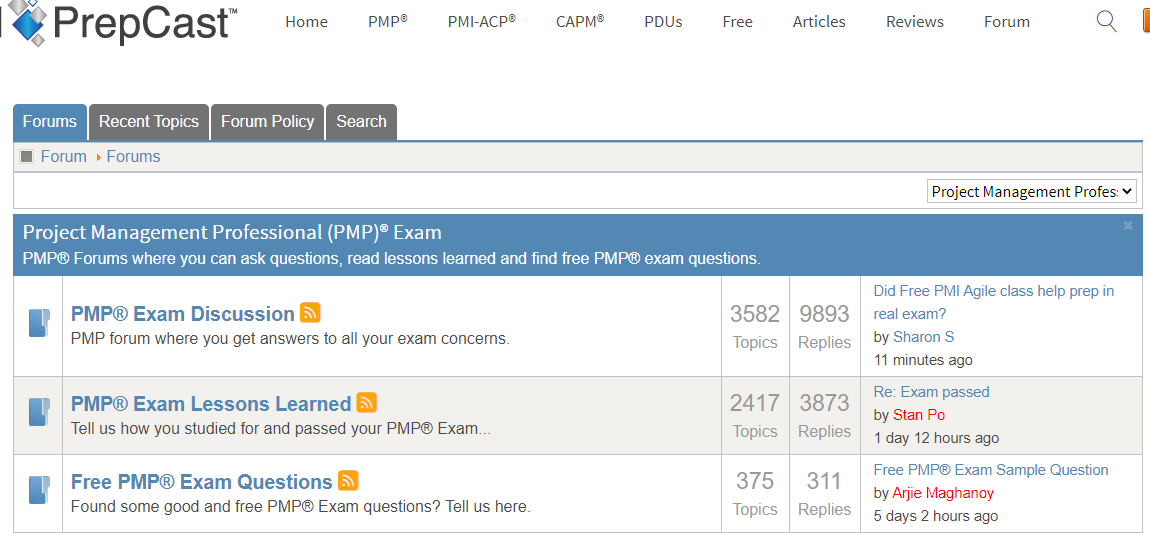
Task: Click the 11 minutes ago timestamp
Action: point(923,360)
